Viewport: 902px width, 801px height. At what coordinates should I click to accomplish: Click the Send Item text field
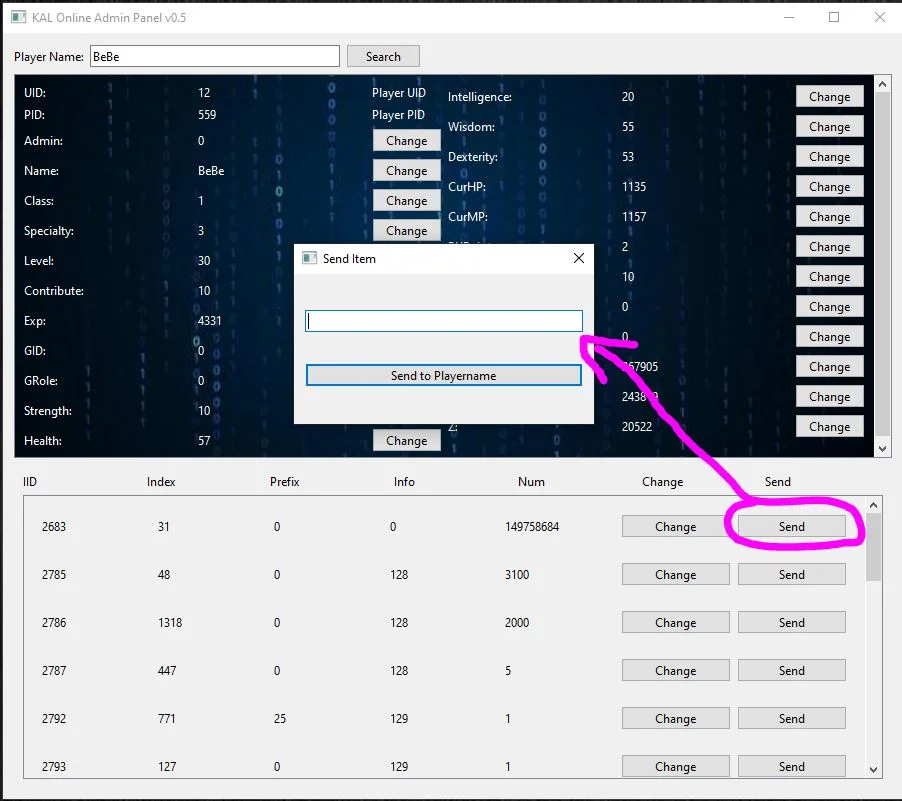click(444, 321)
